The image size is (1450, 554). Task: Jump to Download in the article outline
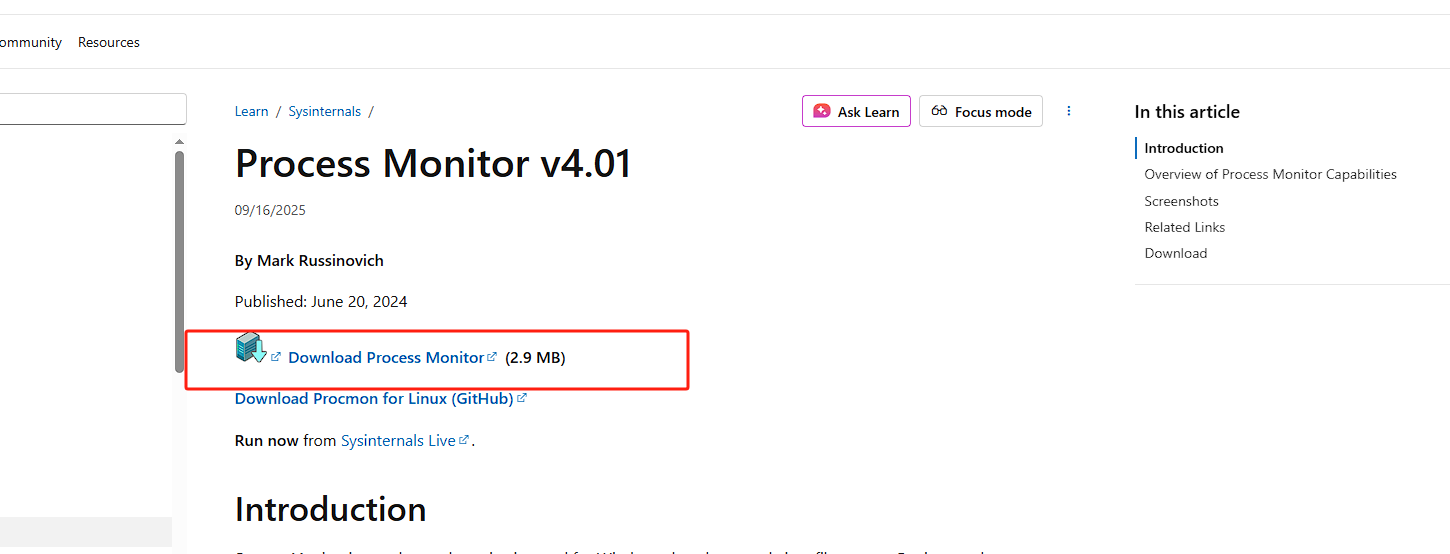(1175, 253)
